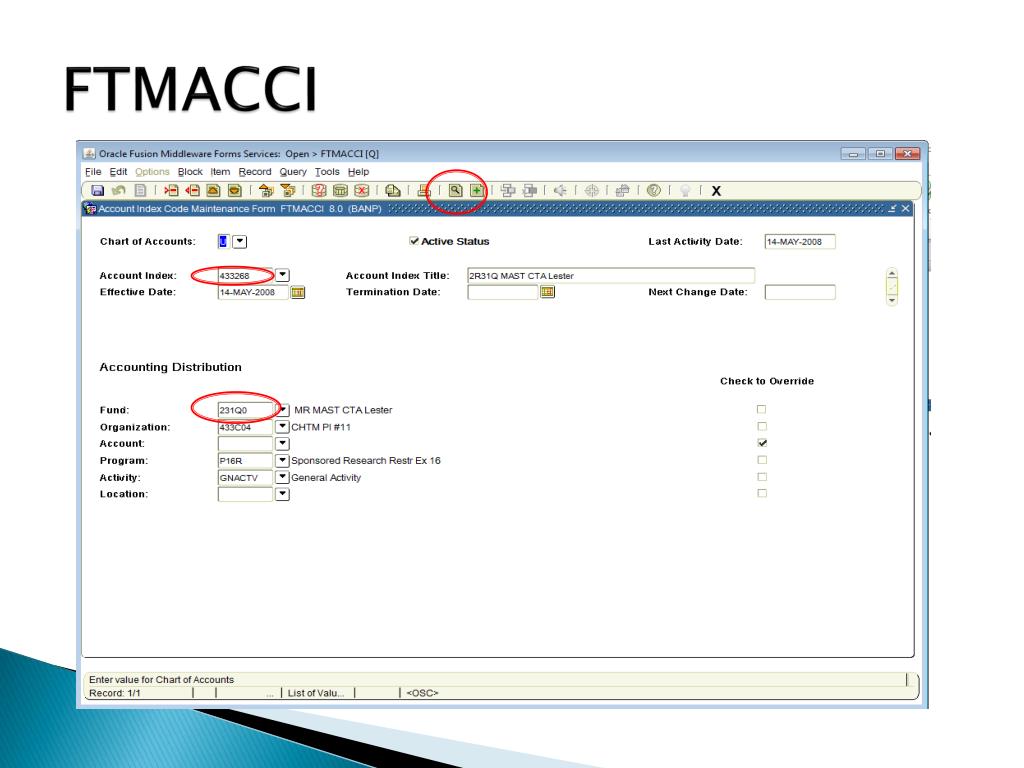Minimize the inner FTMACCI form window

[892, 208]
